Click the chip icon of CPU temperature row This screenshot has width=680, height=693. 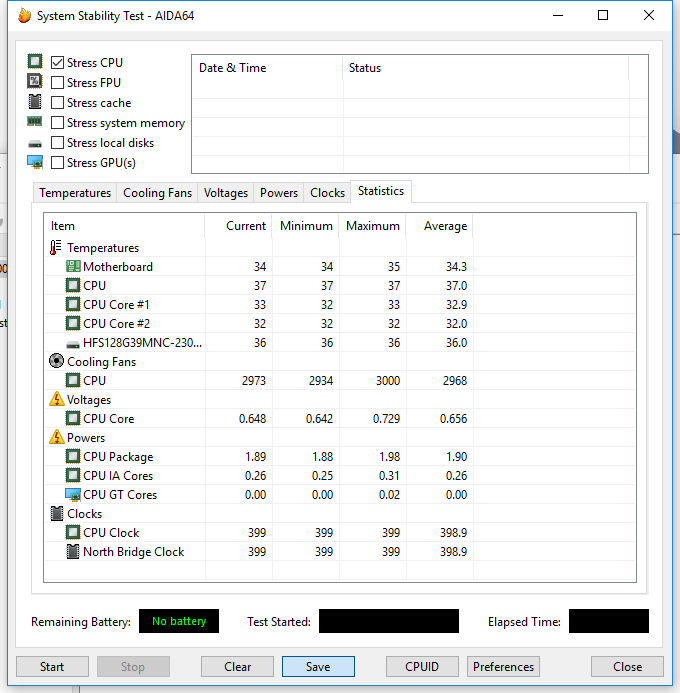(x=73, y=286)
